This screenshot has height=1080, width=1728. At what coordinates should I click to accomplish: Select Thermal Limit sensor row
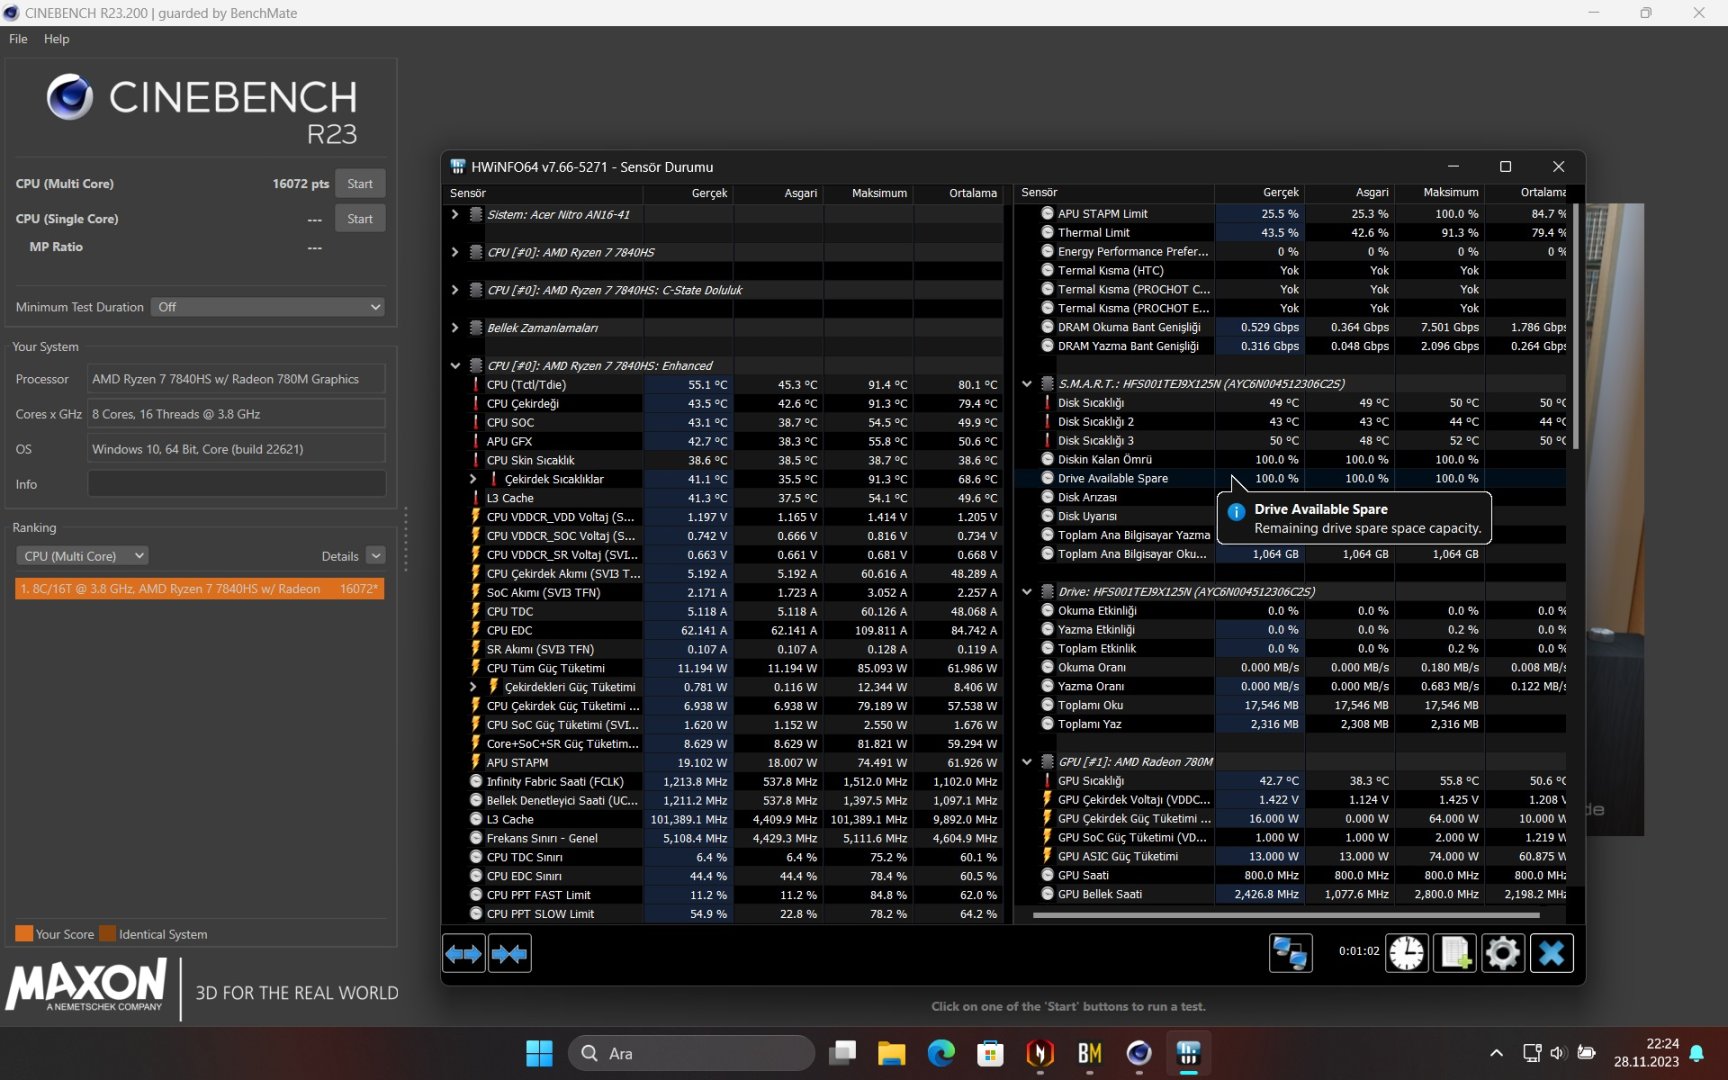pyautogui.click(x=1291, y=233)
